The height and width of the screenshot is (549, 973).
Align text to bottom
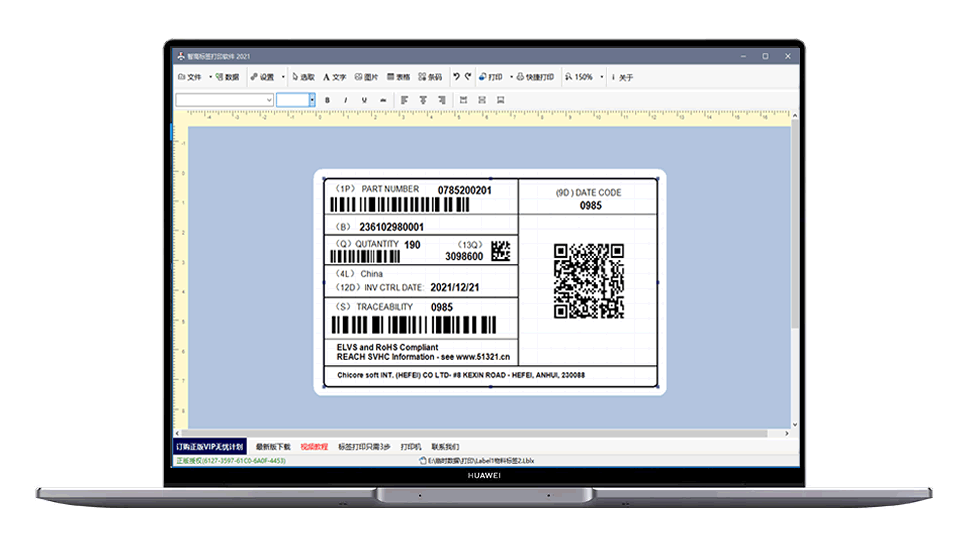pos(500,100)
